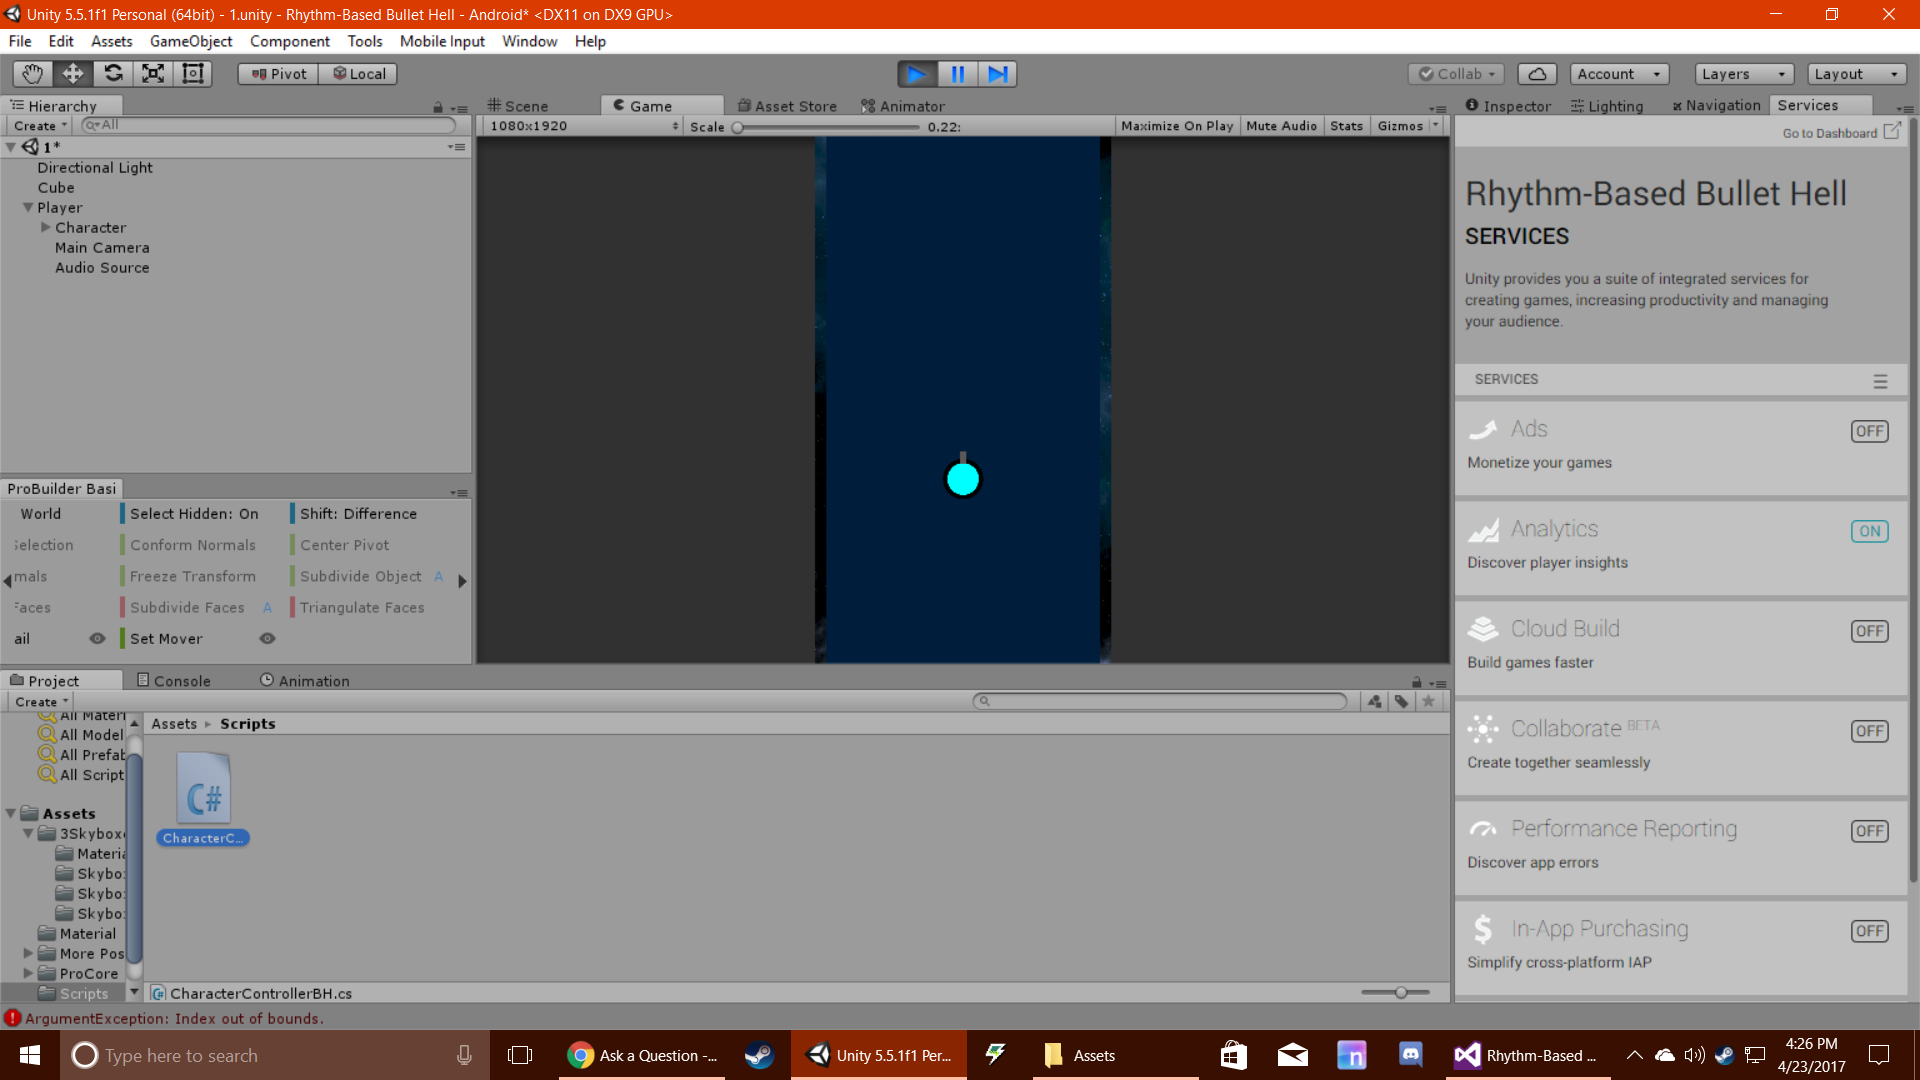Collapse the 3Skybox folder
The height and width of the screenshot is (1080, 1920).
coord(28,834)
